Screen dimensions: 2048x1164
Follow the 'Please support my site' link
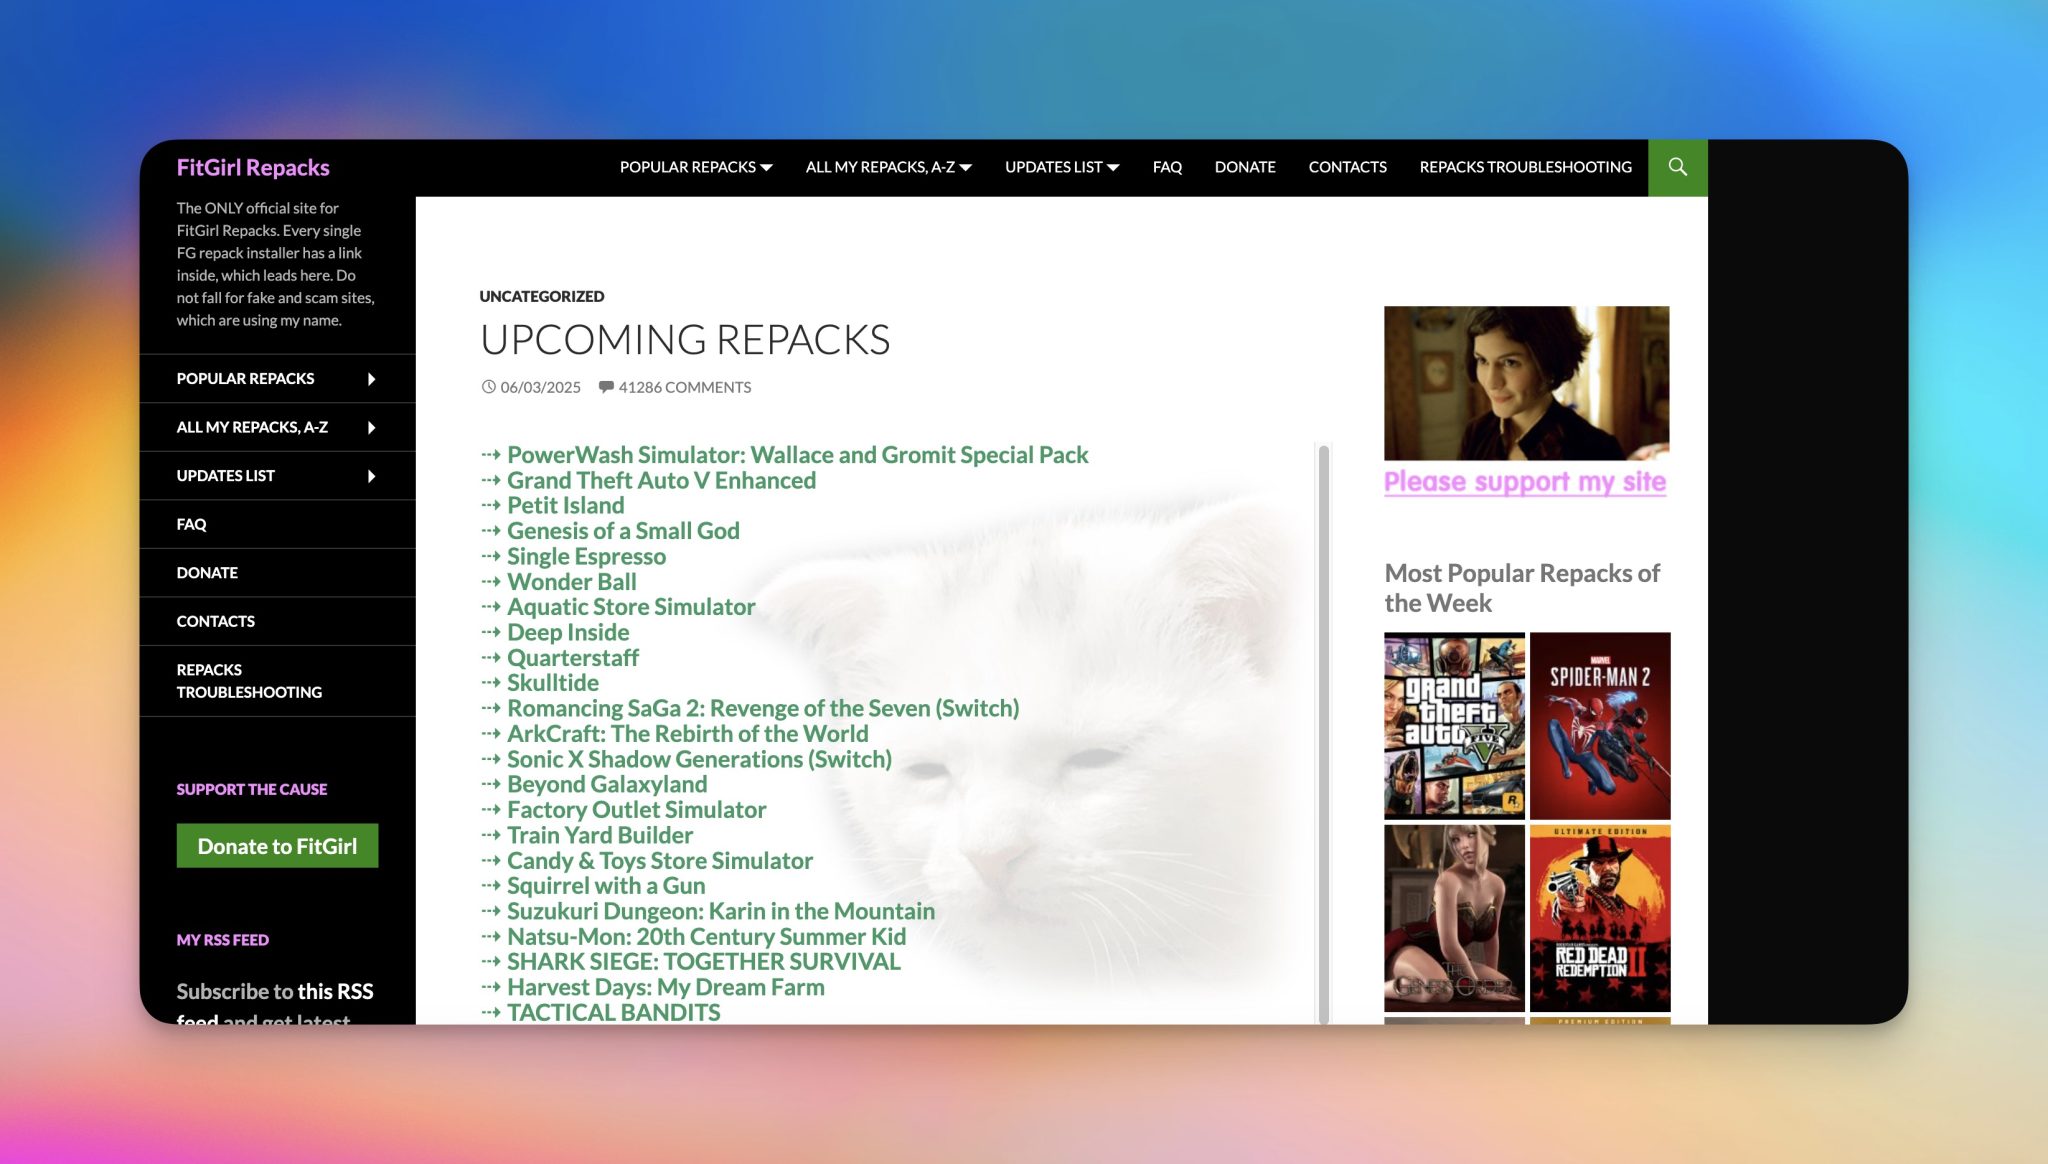1524,482
